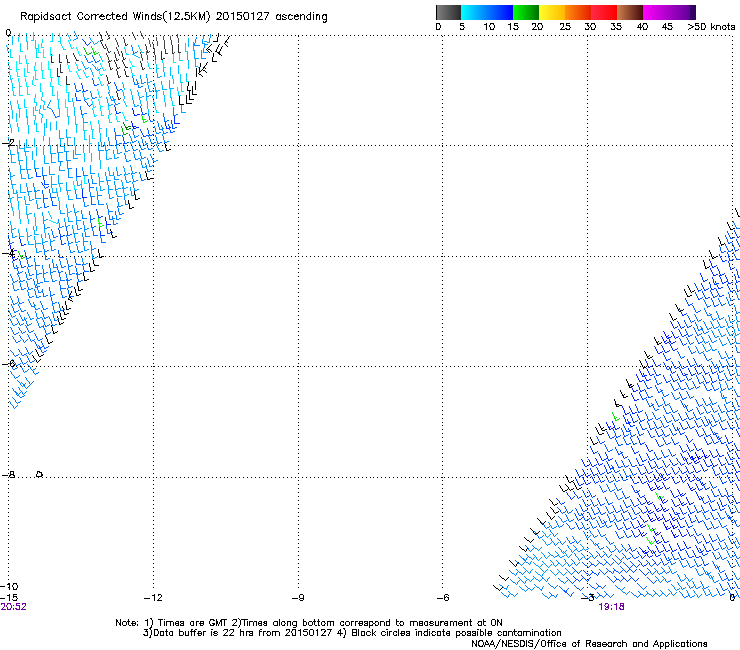
Task: Click the green 15-20 knots legend segment
Action: (x=526, y=12)
